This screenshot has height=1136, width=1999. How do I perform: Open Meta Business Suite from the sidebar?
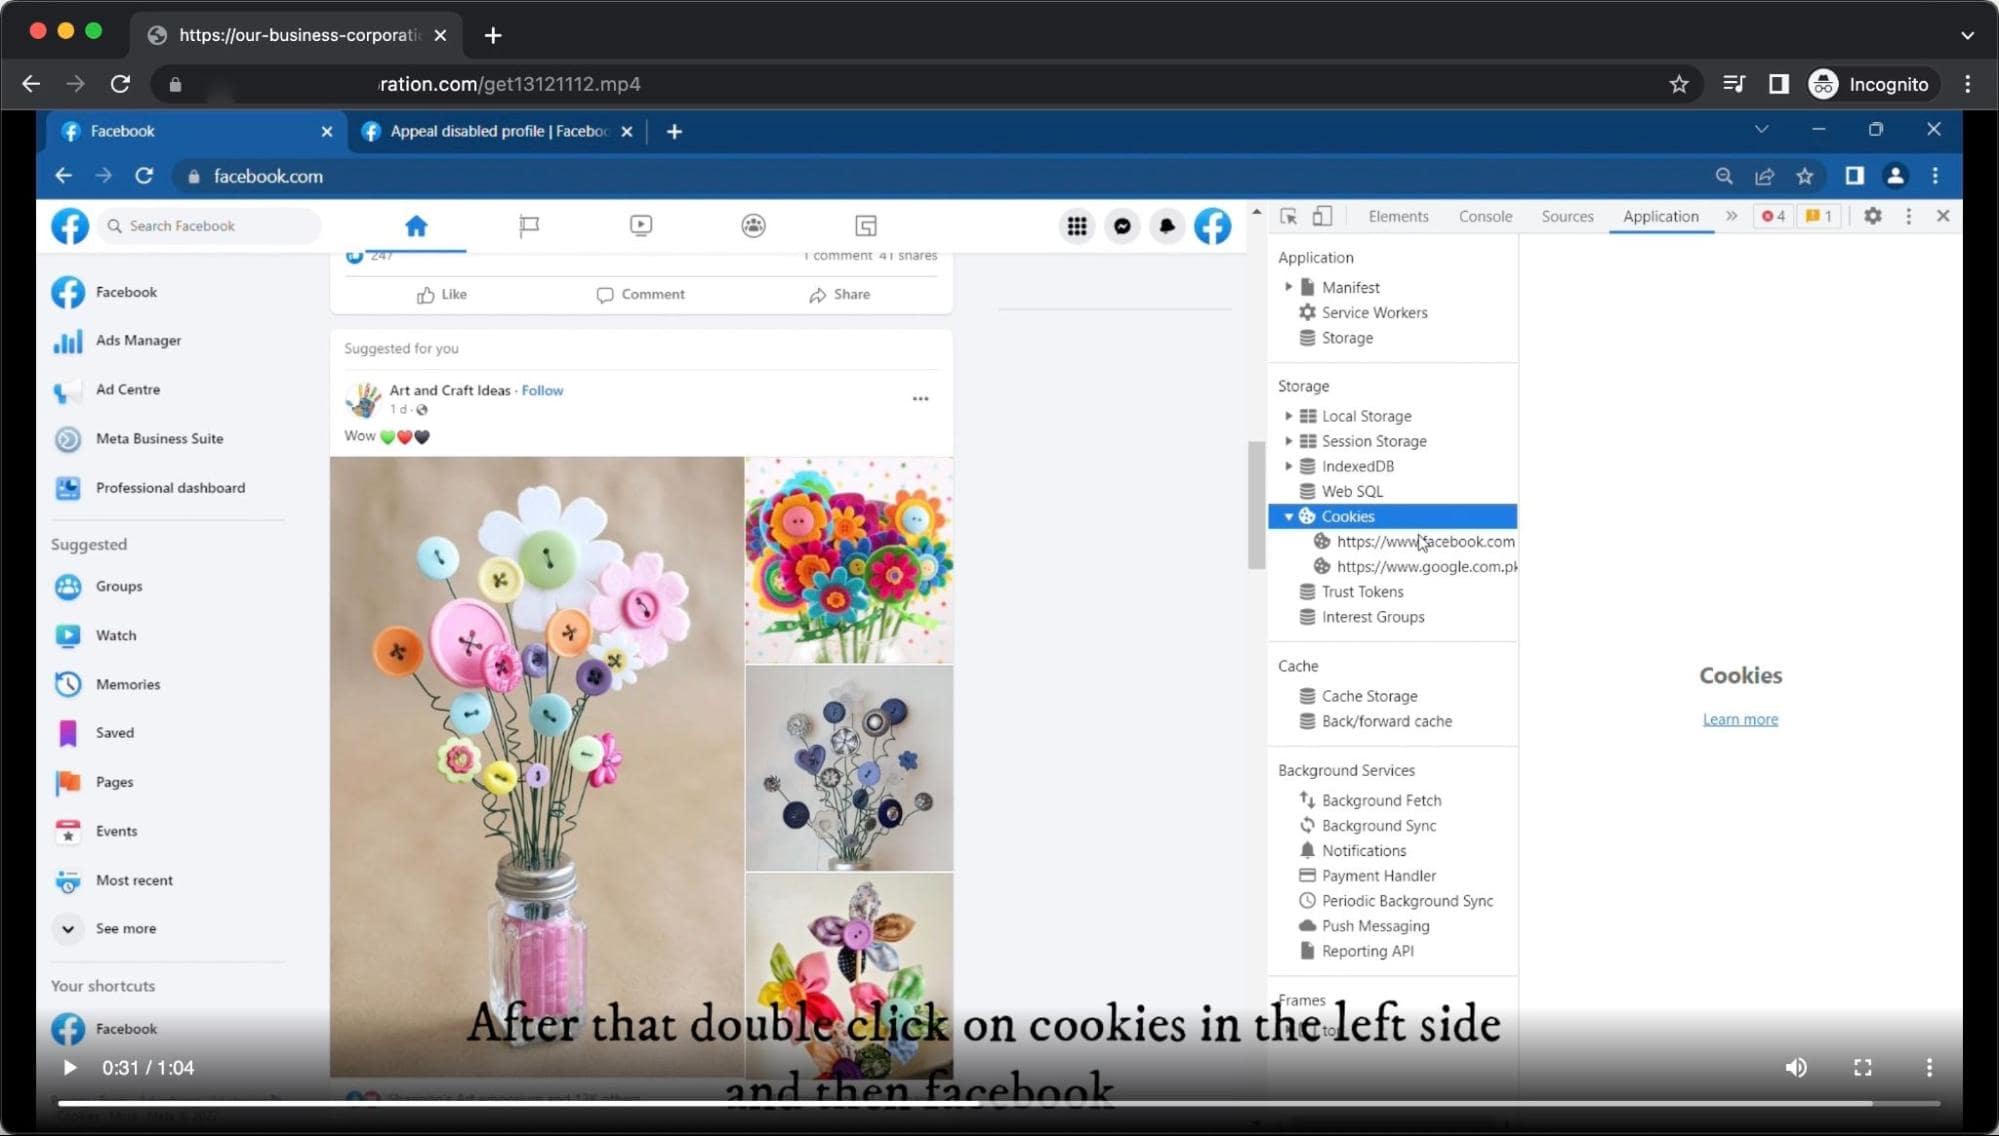coord(160,438)
